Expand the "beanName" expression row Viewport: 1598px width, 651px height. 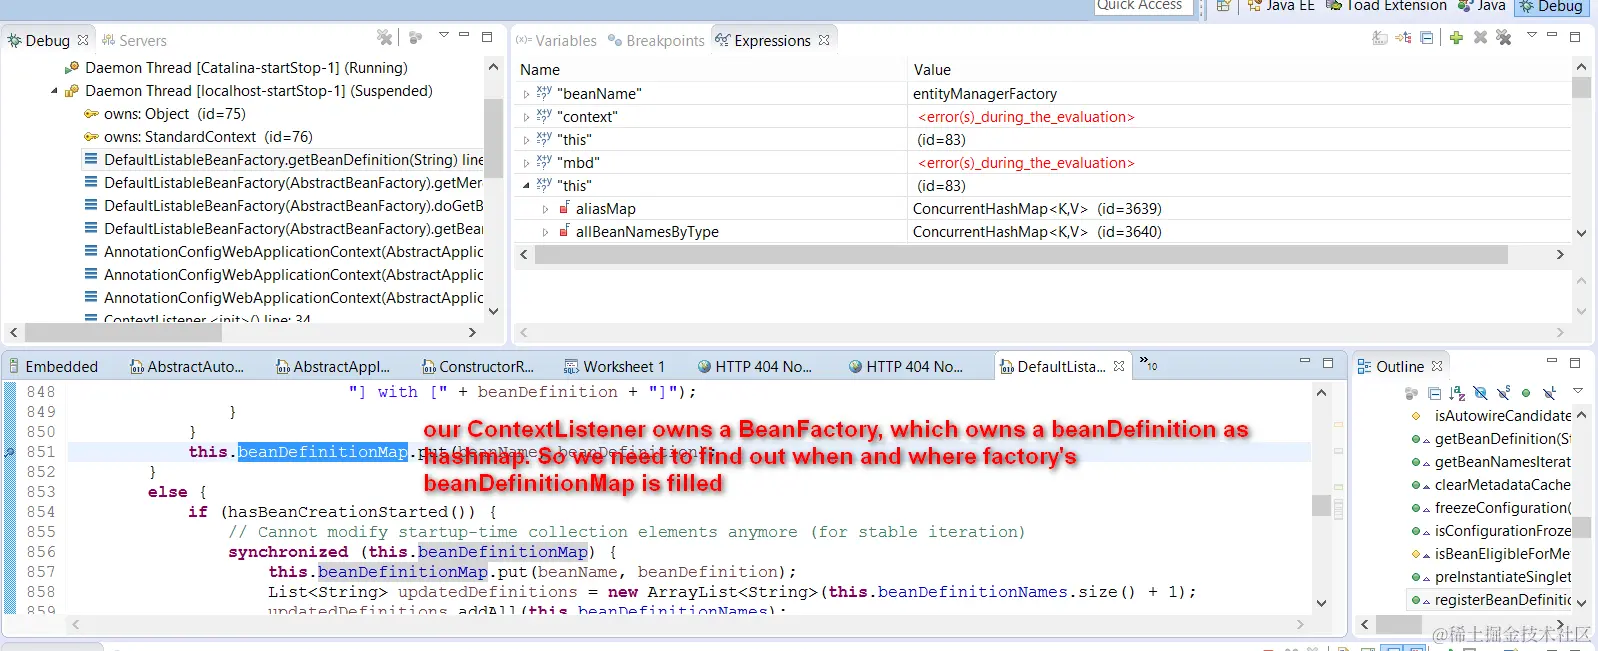(526, 94)
